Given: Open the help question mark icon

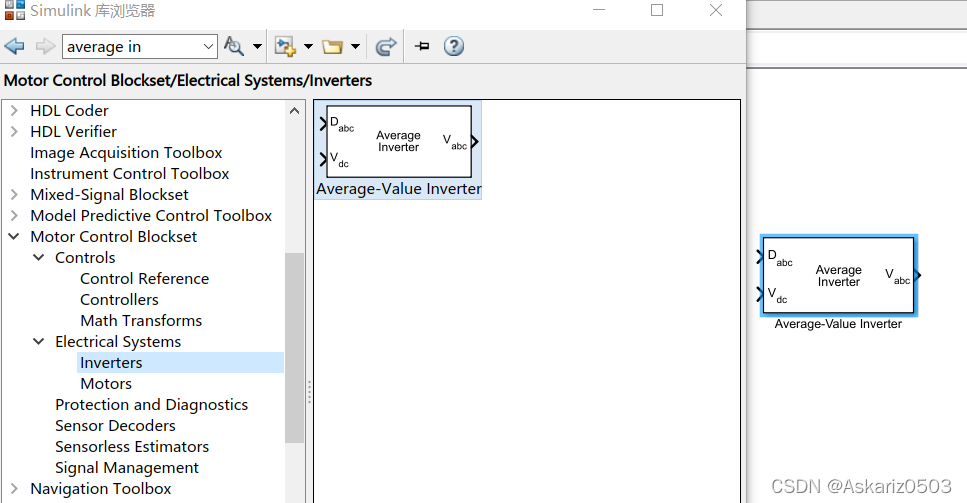Looking at the screenshot, I should [454, 46].
